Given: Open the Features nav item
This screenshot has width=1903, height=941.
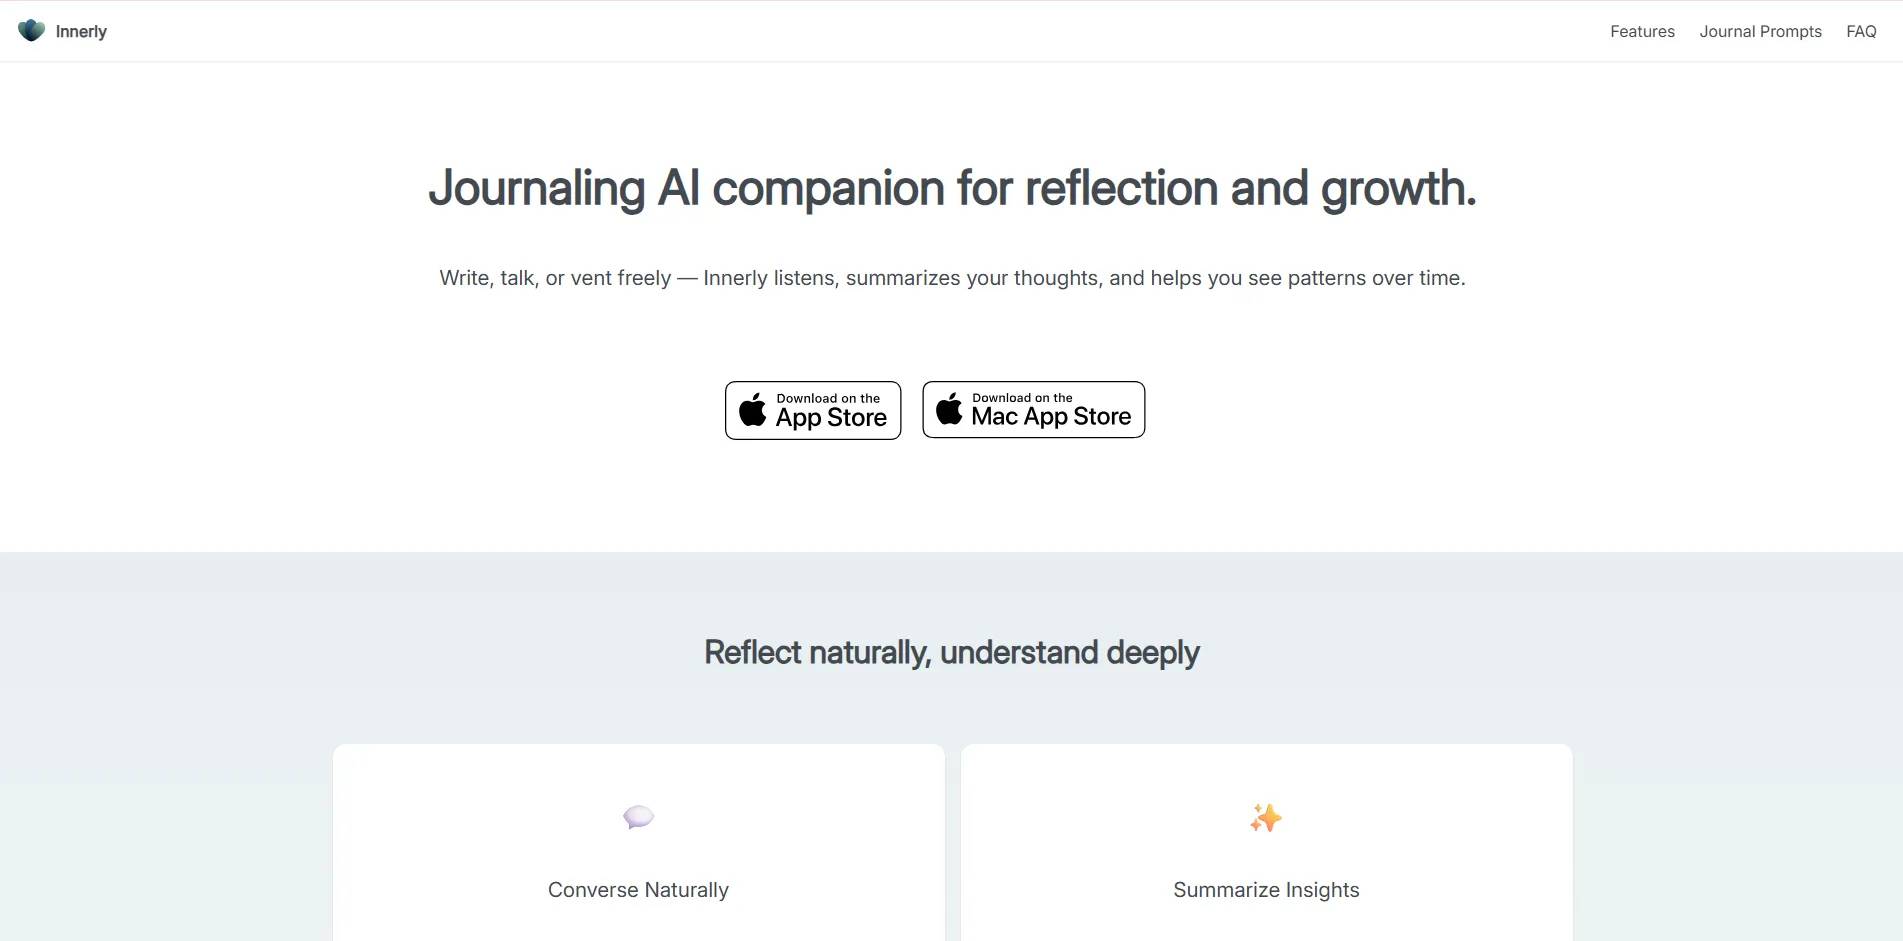Looking at the screenshot, I should tap(1642, 32).
